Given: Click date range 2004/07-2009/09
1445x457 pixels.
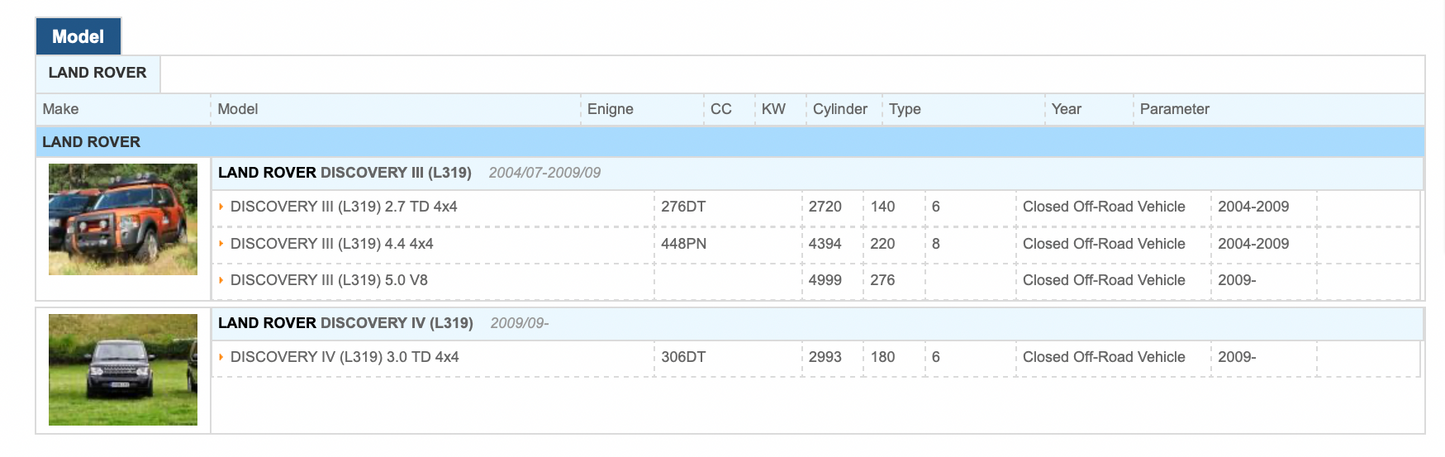Looking at the screenshot, I should click(x=545, y=173).
